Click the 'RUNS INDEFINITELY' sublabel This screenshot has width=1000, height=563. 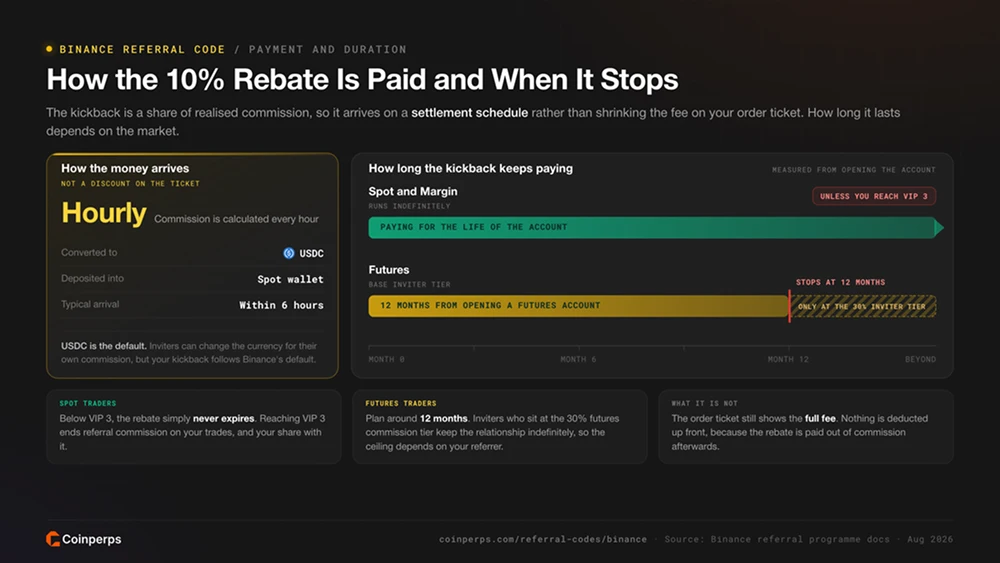click(409, 207)
